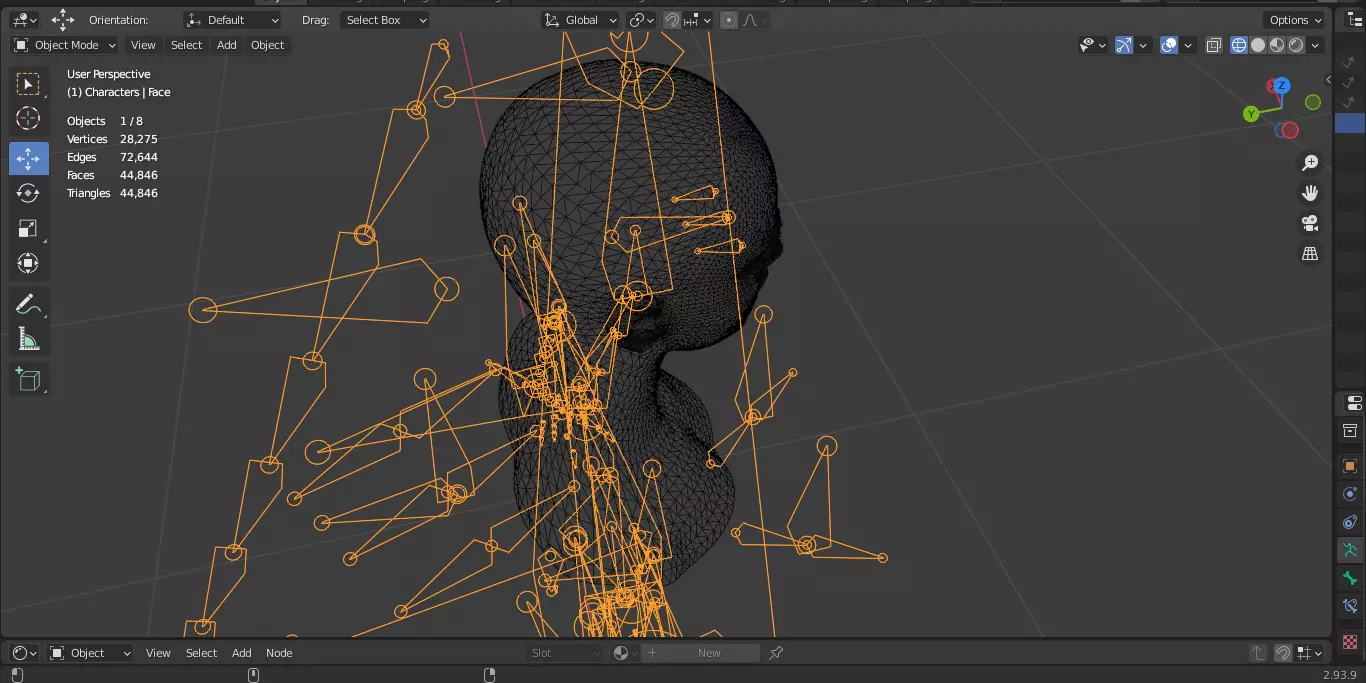Click the zoom magnifier viewport icon
This screenshot has height=683, width=1366.
pyautogui.click(x=1310, y=163)
